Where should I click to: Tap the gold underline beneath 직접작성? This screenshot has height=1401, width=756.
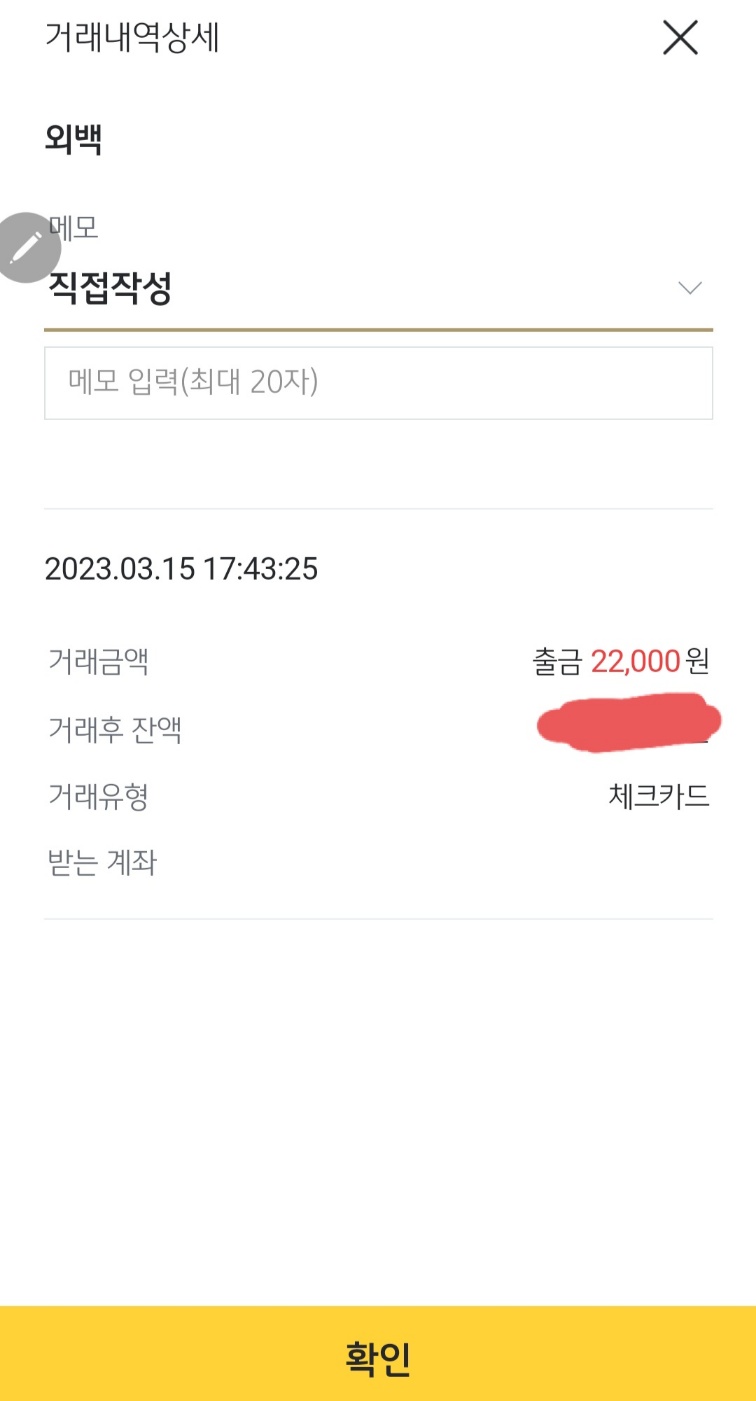(x=378, y=328)
